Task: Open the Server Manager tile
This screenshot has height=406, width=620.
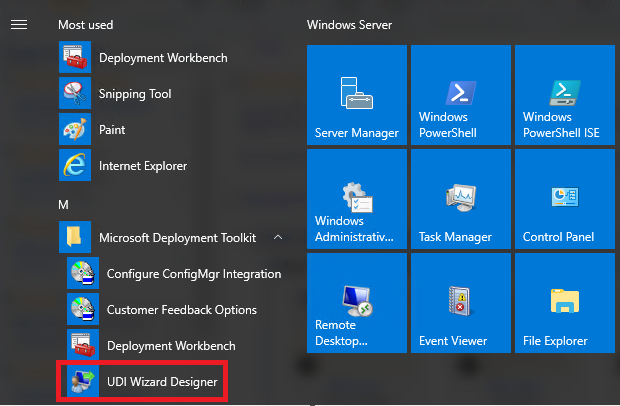Action: pos(357,95)
